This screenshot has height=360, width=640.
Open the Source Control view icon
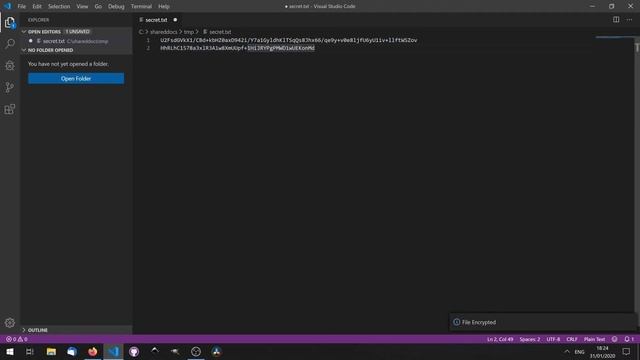(x=10, y=87)
